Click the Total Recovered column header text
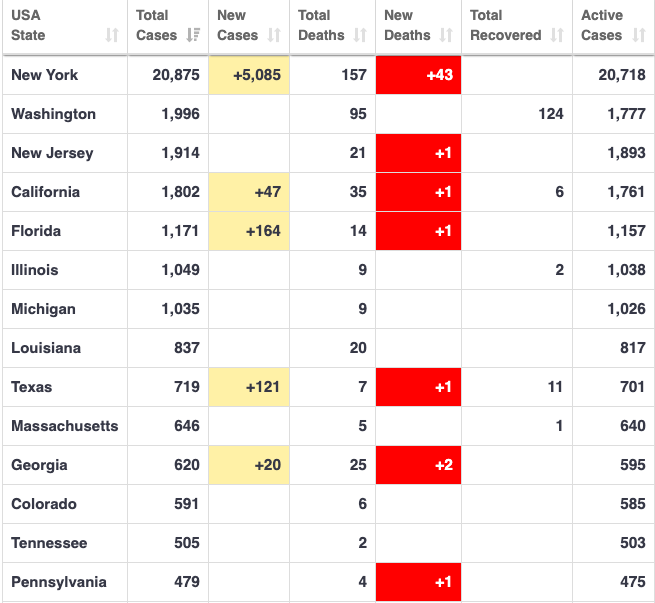 point(505,25)
